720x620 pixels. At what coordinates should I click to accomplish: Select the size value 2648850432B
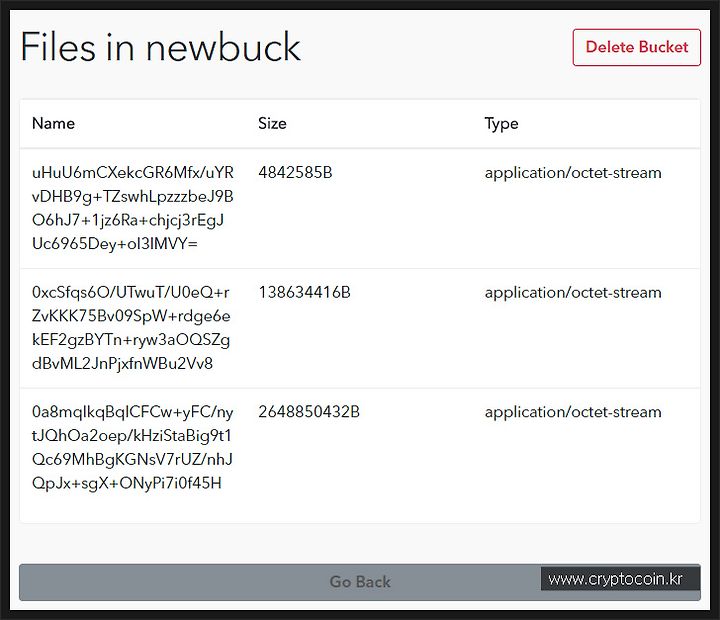(309, 412)
